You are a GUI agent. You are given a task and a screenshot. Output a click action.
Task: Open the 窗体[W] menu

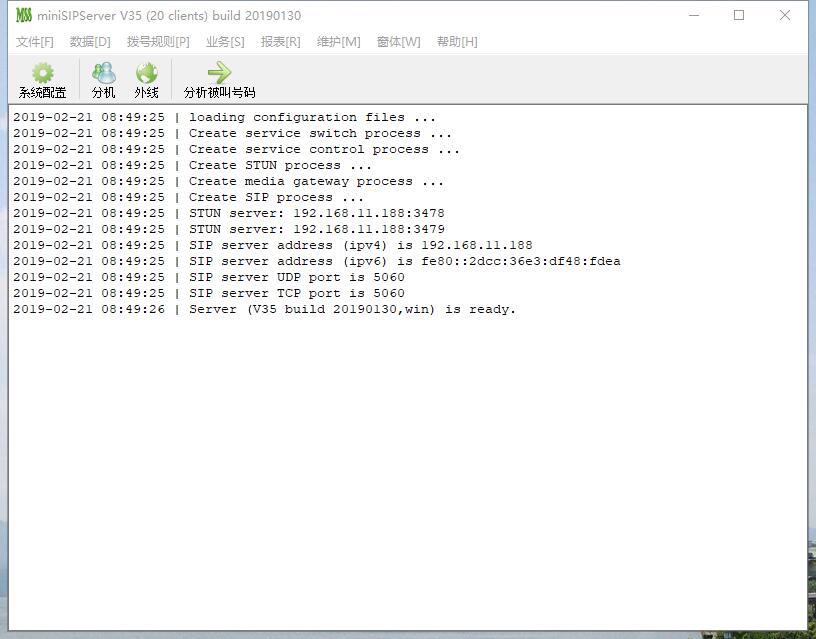coord(398,42)
